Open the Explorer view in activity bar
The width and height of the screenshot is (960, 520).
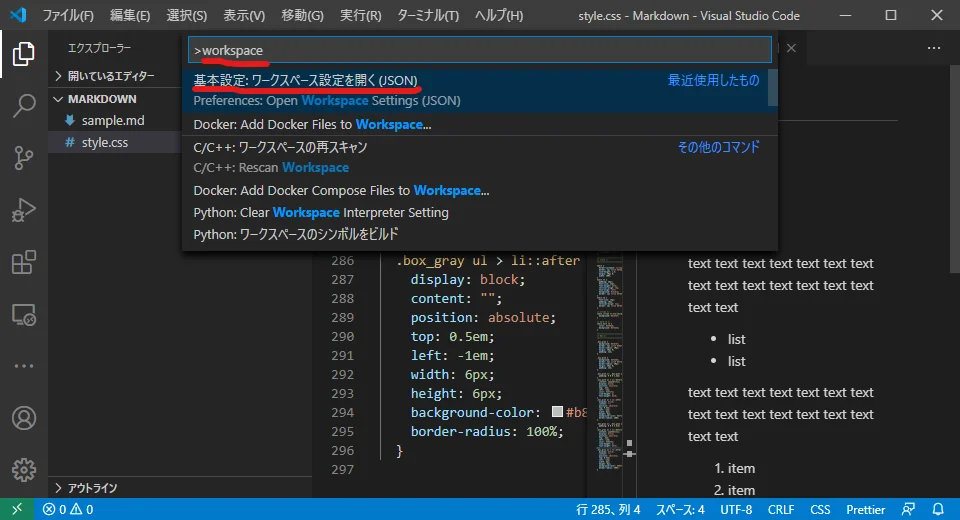[x=23, y=54]
